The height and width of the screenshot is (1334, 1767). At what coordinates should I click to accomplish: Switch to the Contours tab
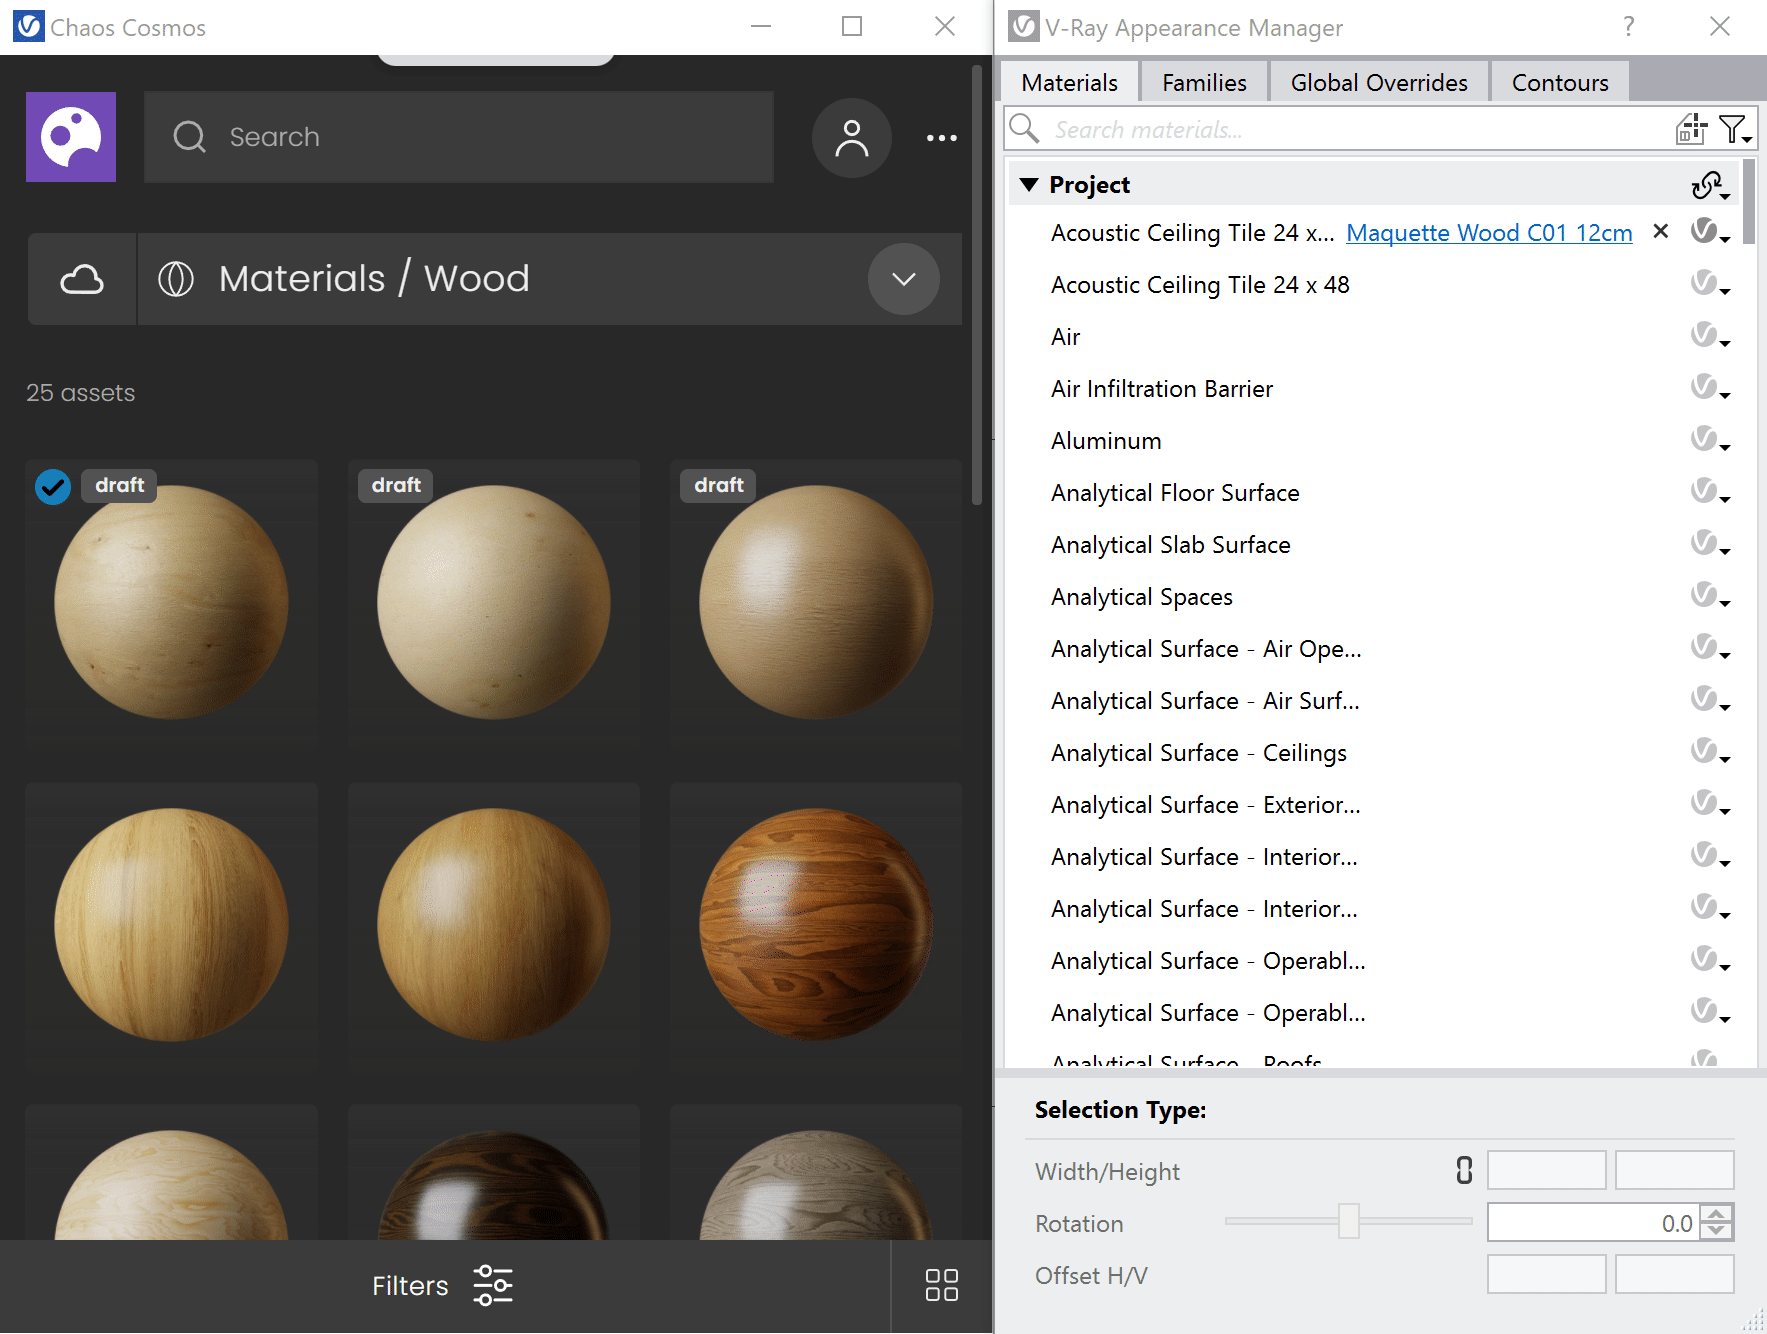pyautogui.click(x=1560, y=82)
